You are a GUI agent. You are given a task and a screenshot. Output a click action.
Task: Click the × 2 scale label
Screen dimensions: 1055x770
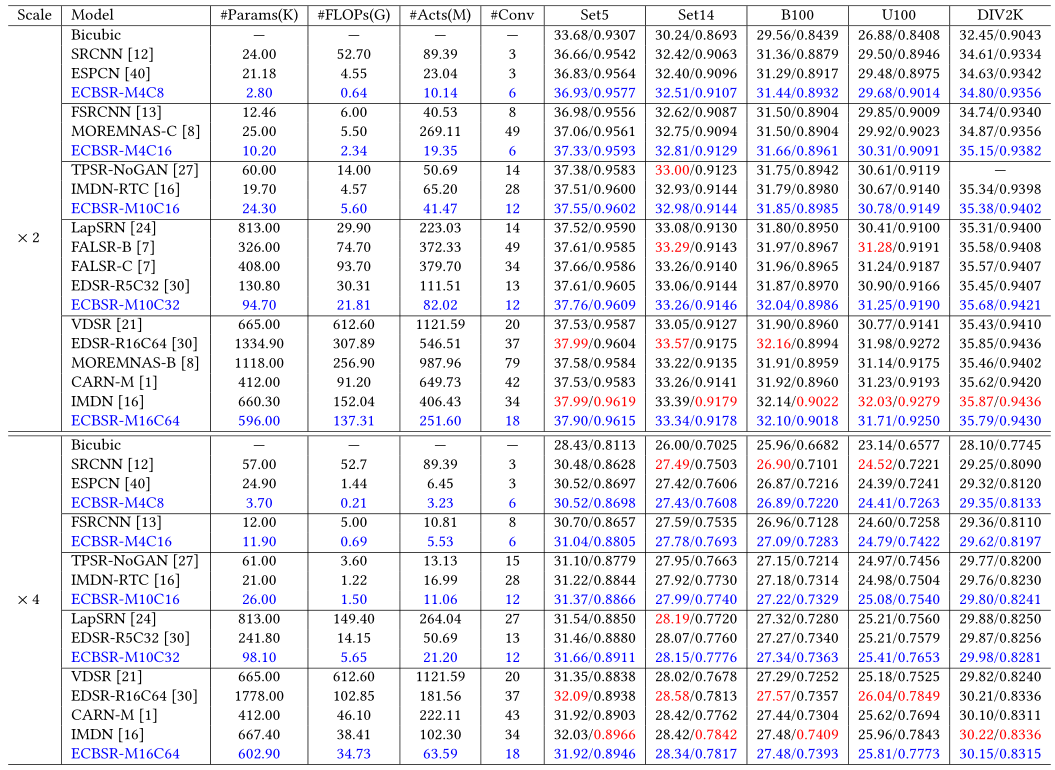coord(28,238)
